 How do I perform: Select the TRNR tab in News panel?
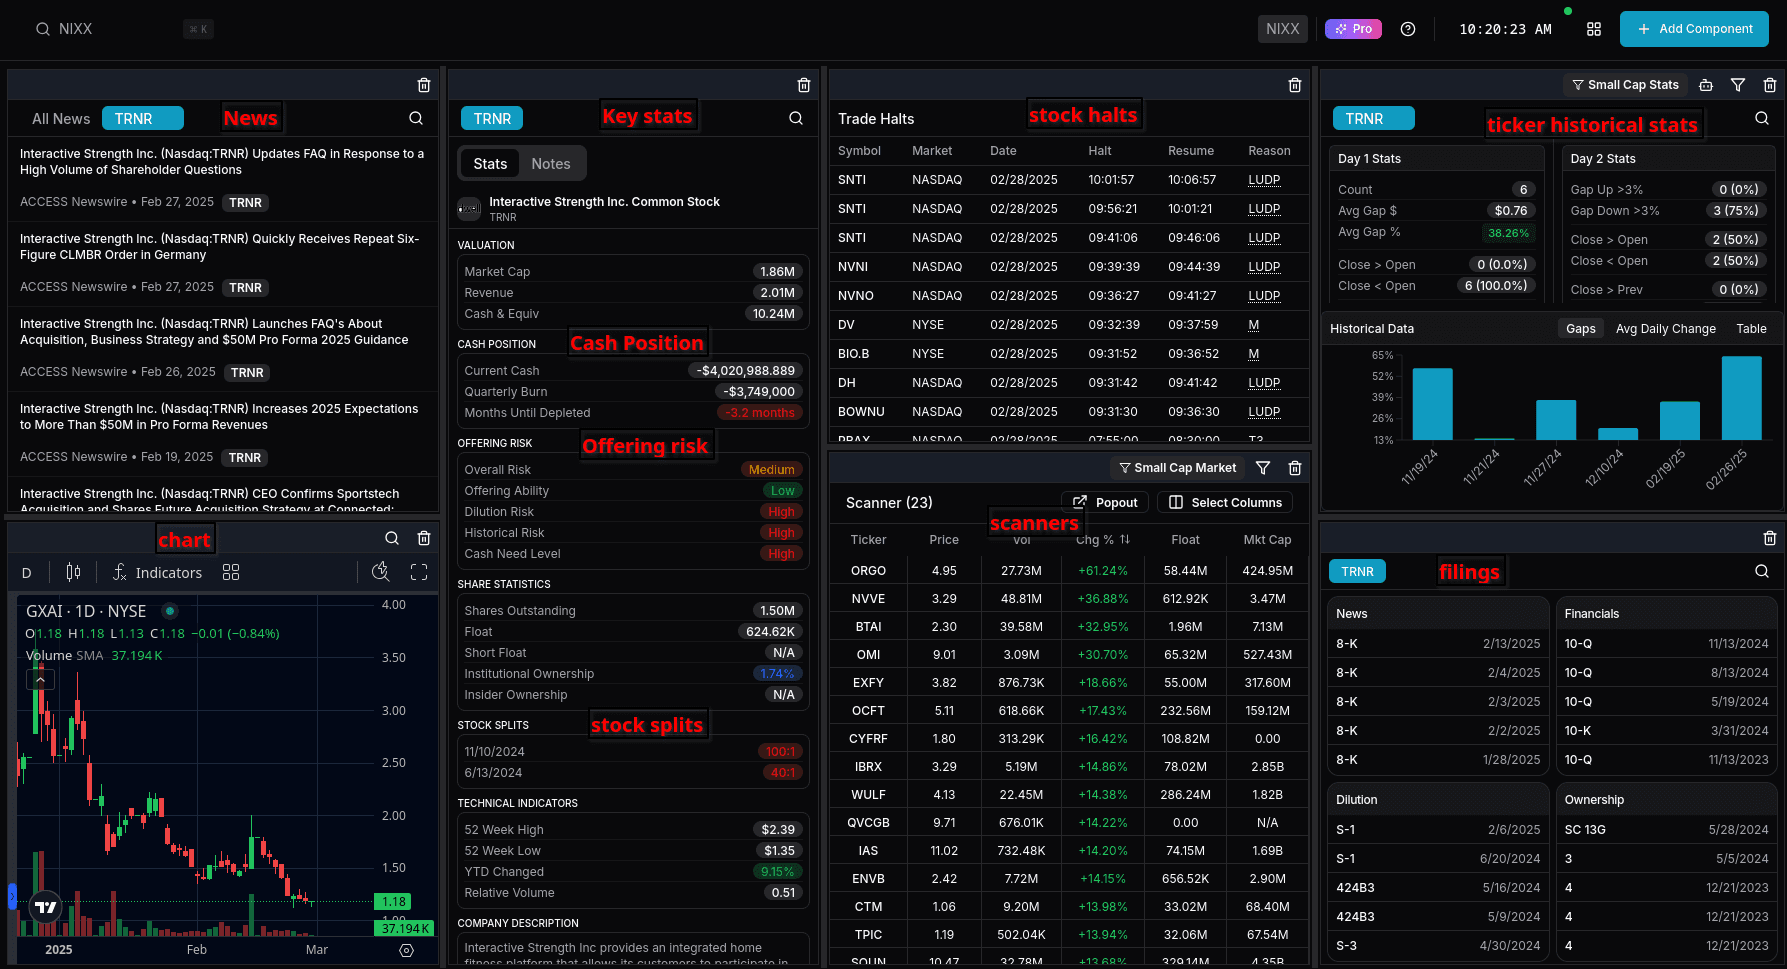click(x=142, y=118)
